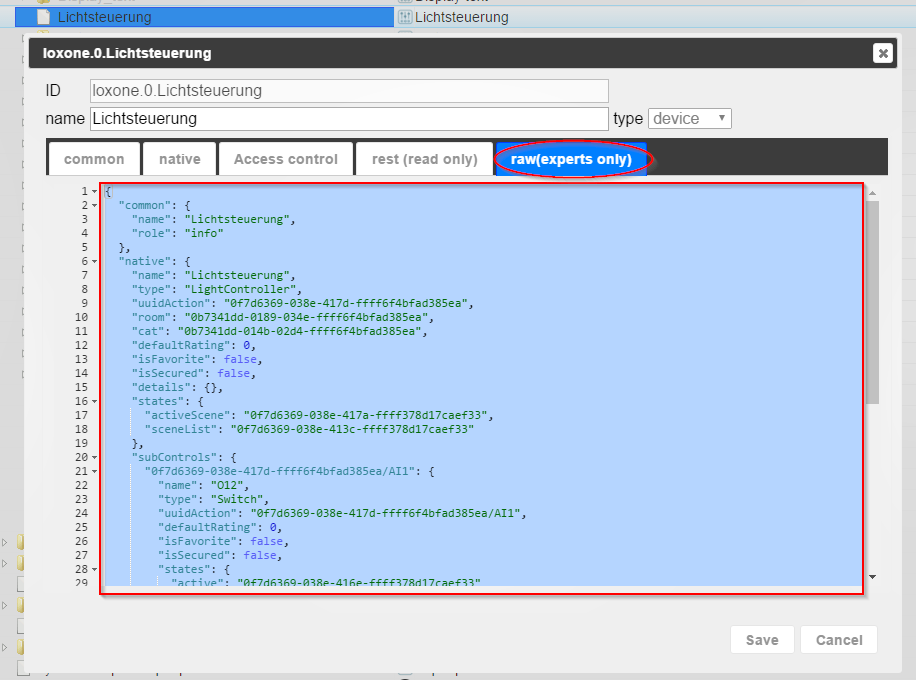Click the "sceneList" line
This screenshot has height=680, width=916.
[x=309, y=429]
